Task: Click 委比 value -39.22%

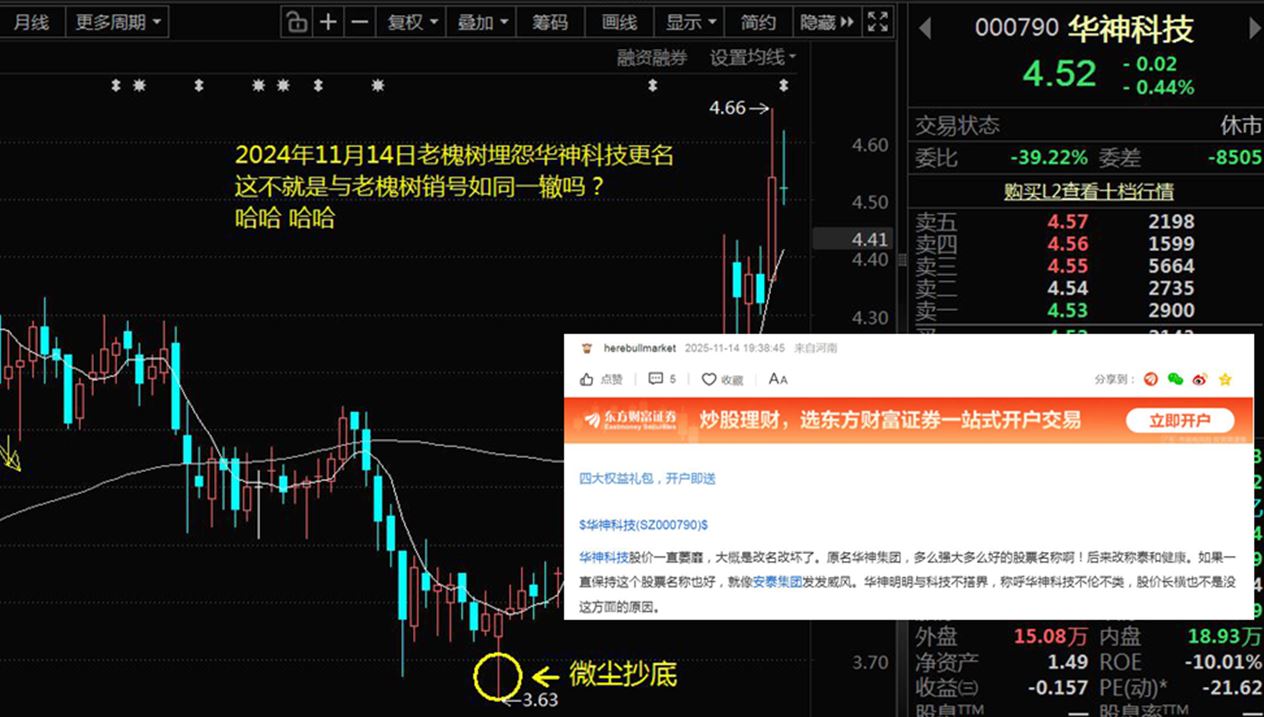Action: point(1048,158)
